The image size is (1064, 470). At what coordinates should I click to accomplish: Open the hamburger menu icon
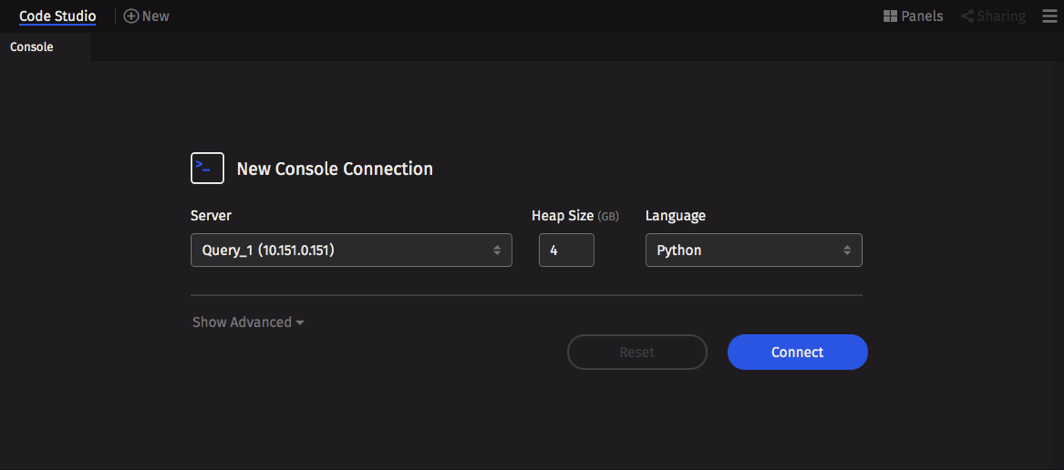(1050, 16)
